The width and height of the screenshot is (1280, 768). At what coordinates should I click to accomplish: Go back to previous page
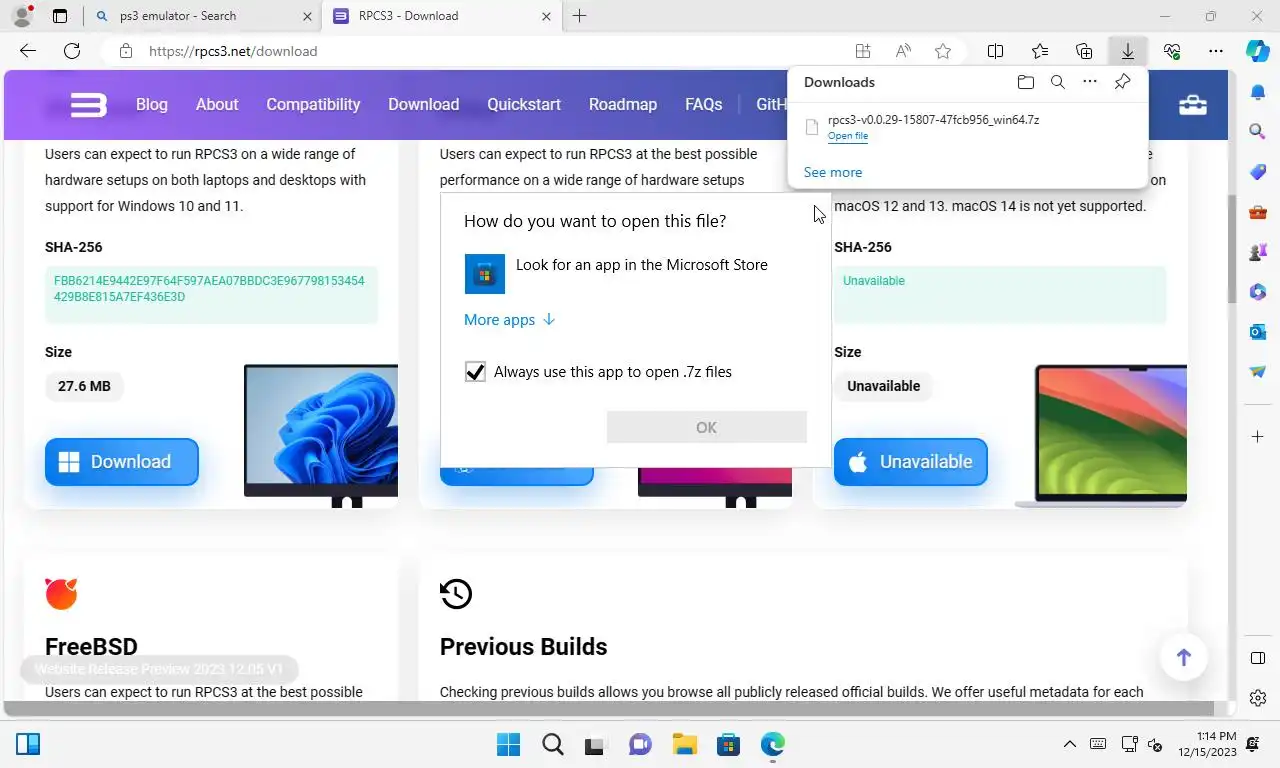(28, 51)
